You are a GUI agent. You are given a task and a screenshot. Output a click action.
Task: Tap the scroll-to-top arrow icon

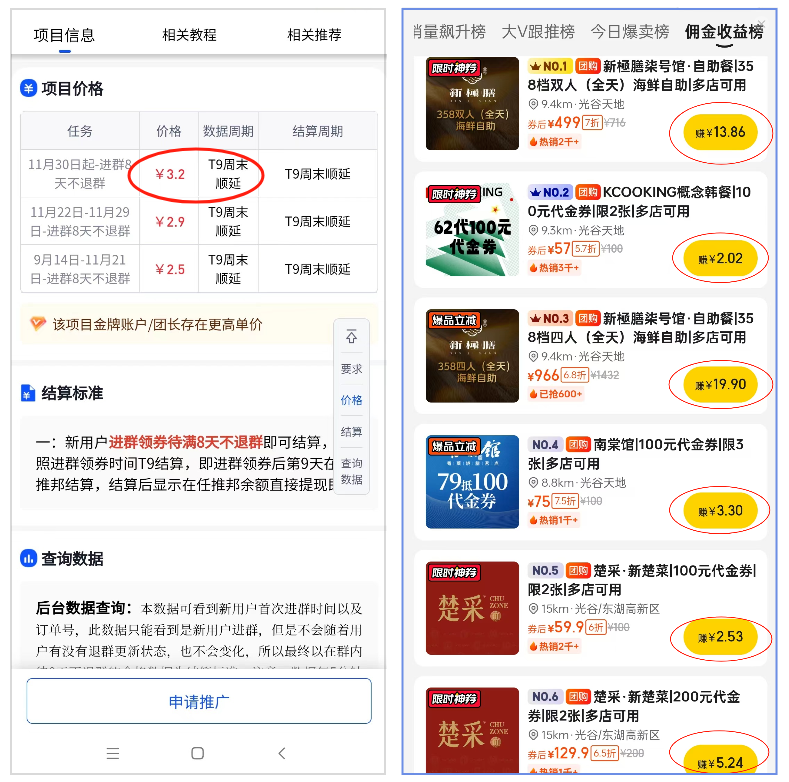click(351, 336)
